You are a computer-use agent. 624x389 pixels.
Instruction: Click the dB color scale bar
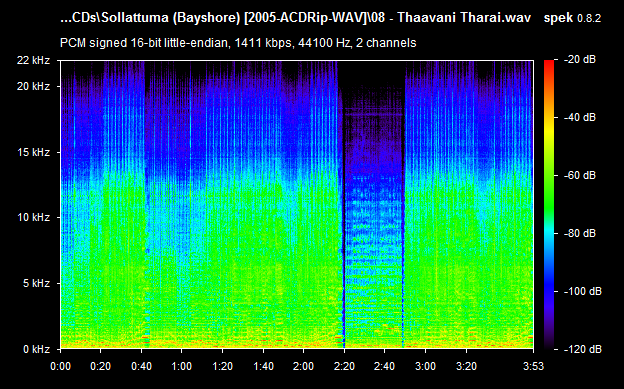(549, 205)
